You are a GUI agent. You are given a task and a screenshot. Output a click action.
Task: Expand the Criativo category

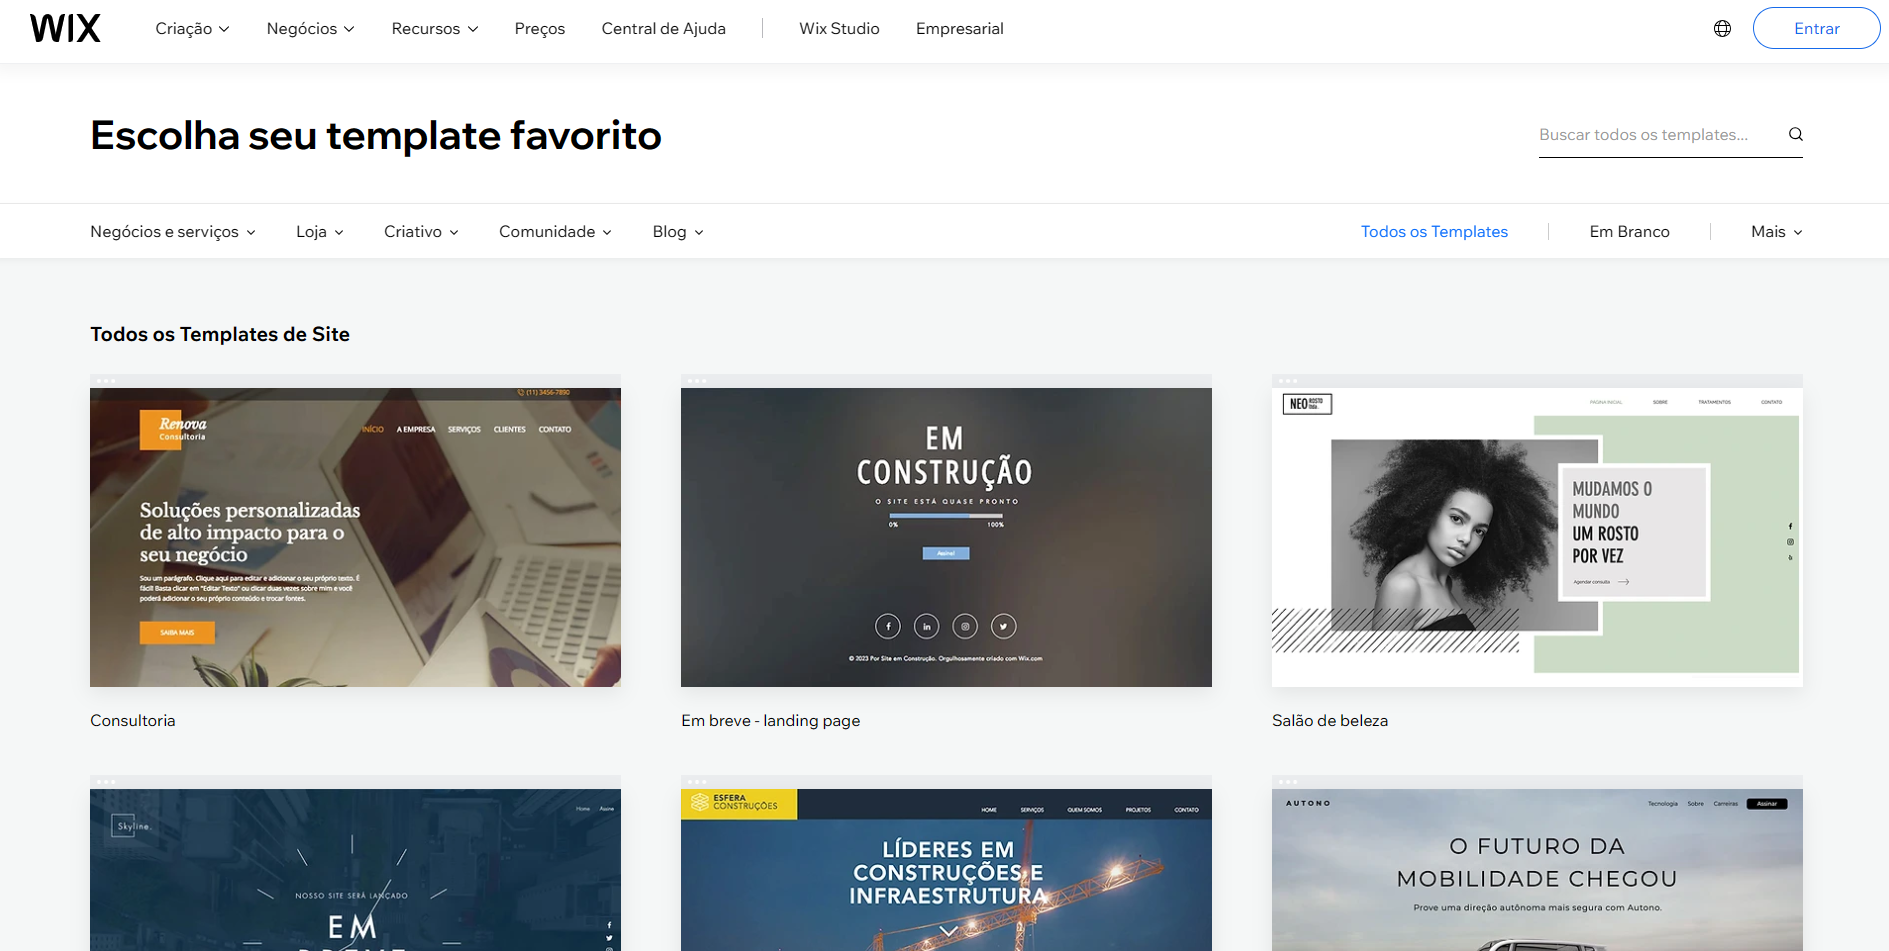click(x=421, y=232)
